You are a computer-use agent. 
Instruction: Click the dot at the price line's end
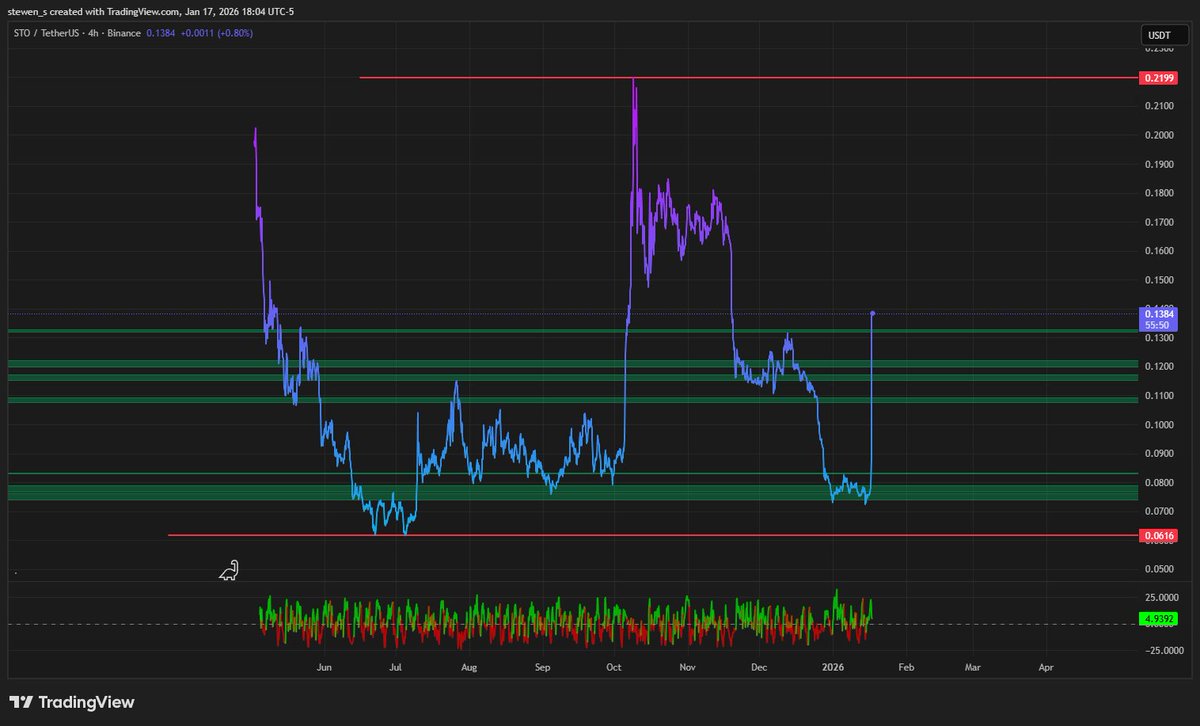point(873,313)
